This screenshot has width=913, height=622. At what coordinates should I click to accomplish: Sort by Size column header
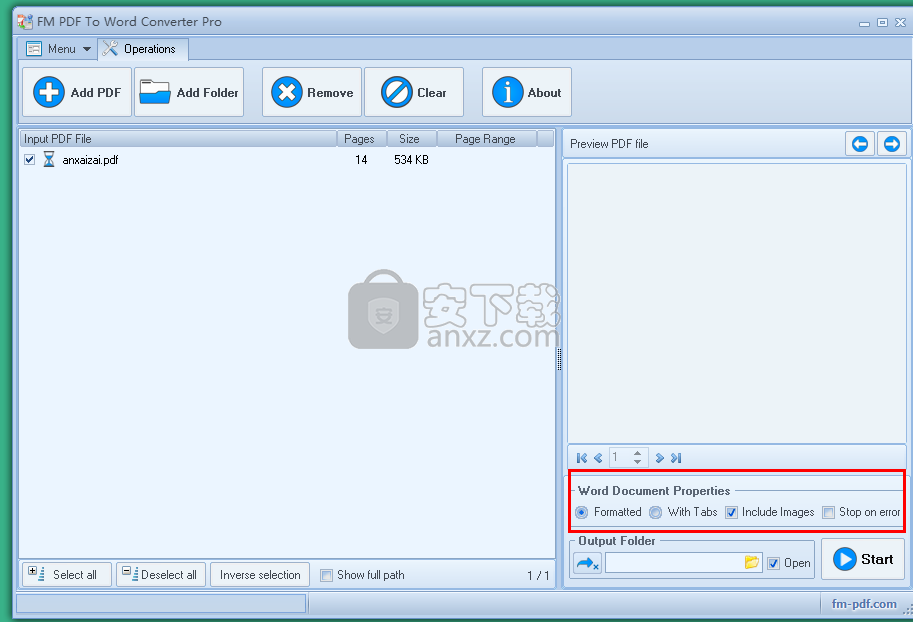412,139
